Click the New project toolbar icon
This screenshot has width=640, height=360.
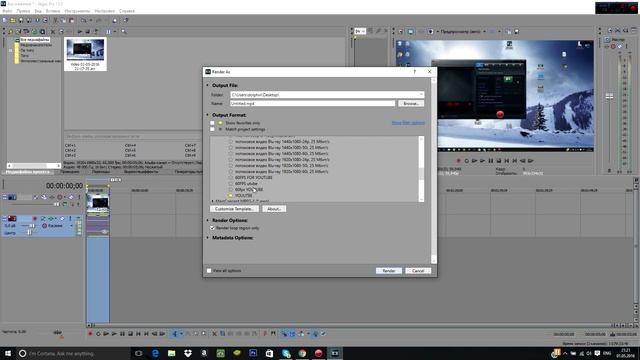[x=4, y=20]
